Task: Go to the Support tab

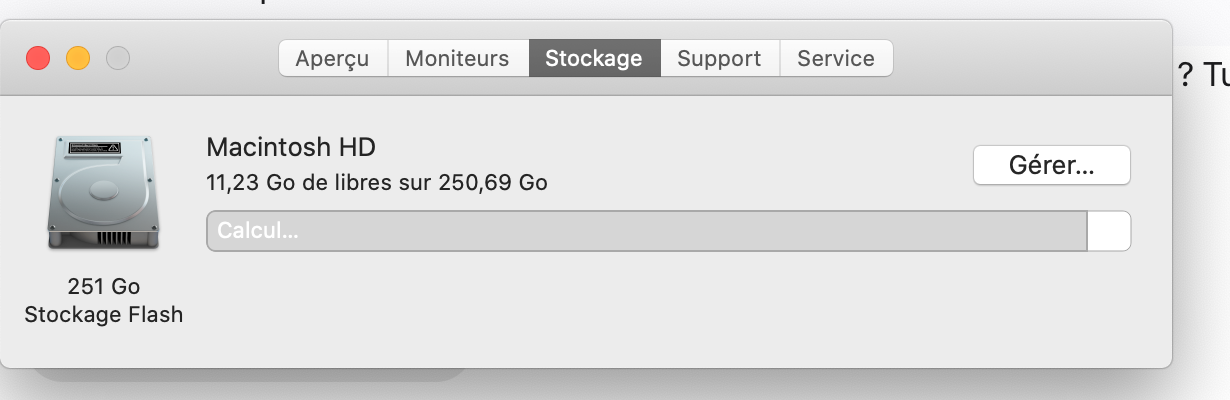Action: click(x=719, y=58)
